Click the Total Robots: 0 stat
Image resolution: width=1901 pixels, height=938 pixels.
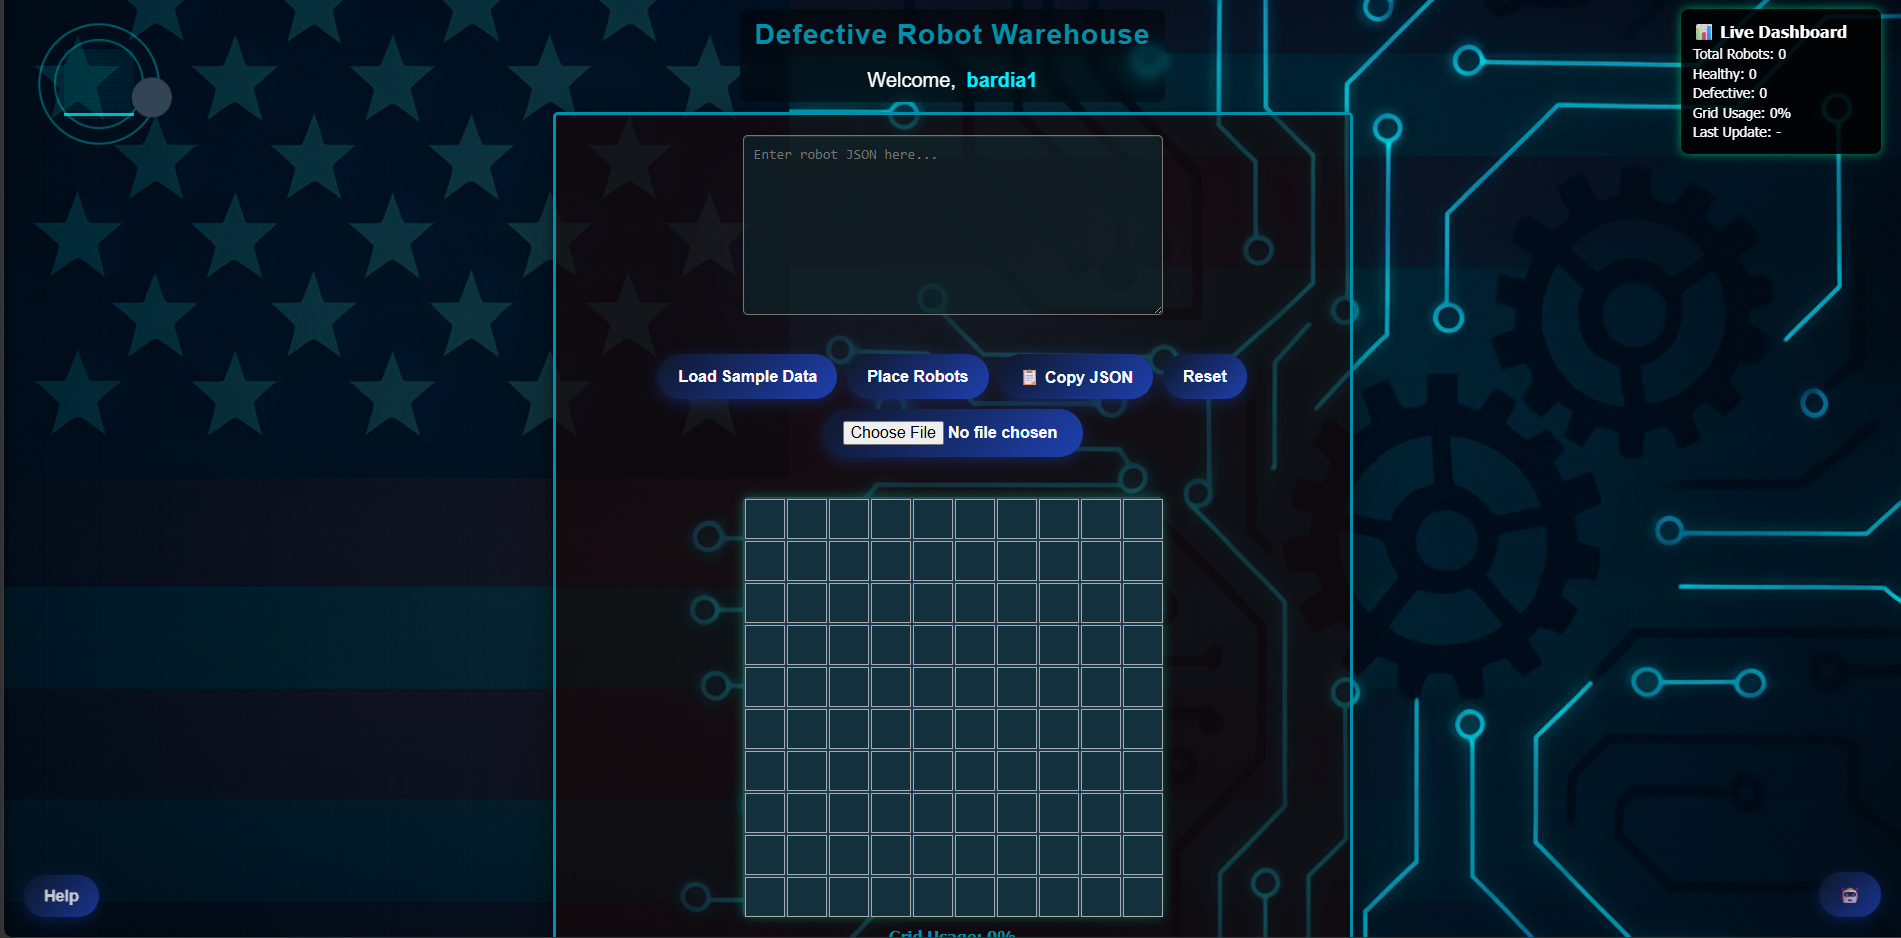(x=1739, y=54)
